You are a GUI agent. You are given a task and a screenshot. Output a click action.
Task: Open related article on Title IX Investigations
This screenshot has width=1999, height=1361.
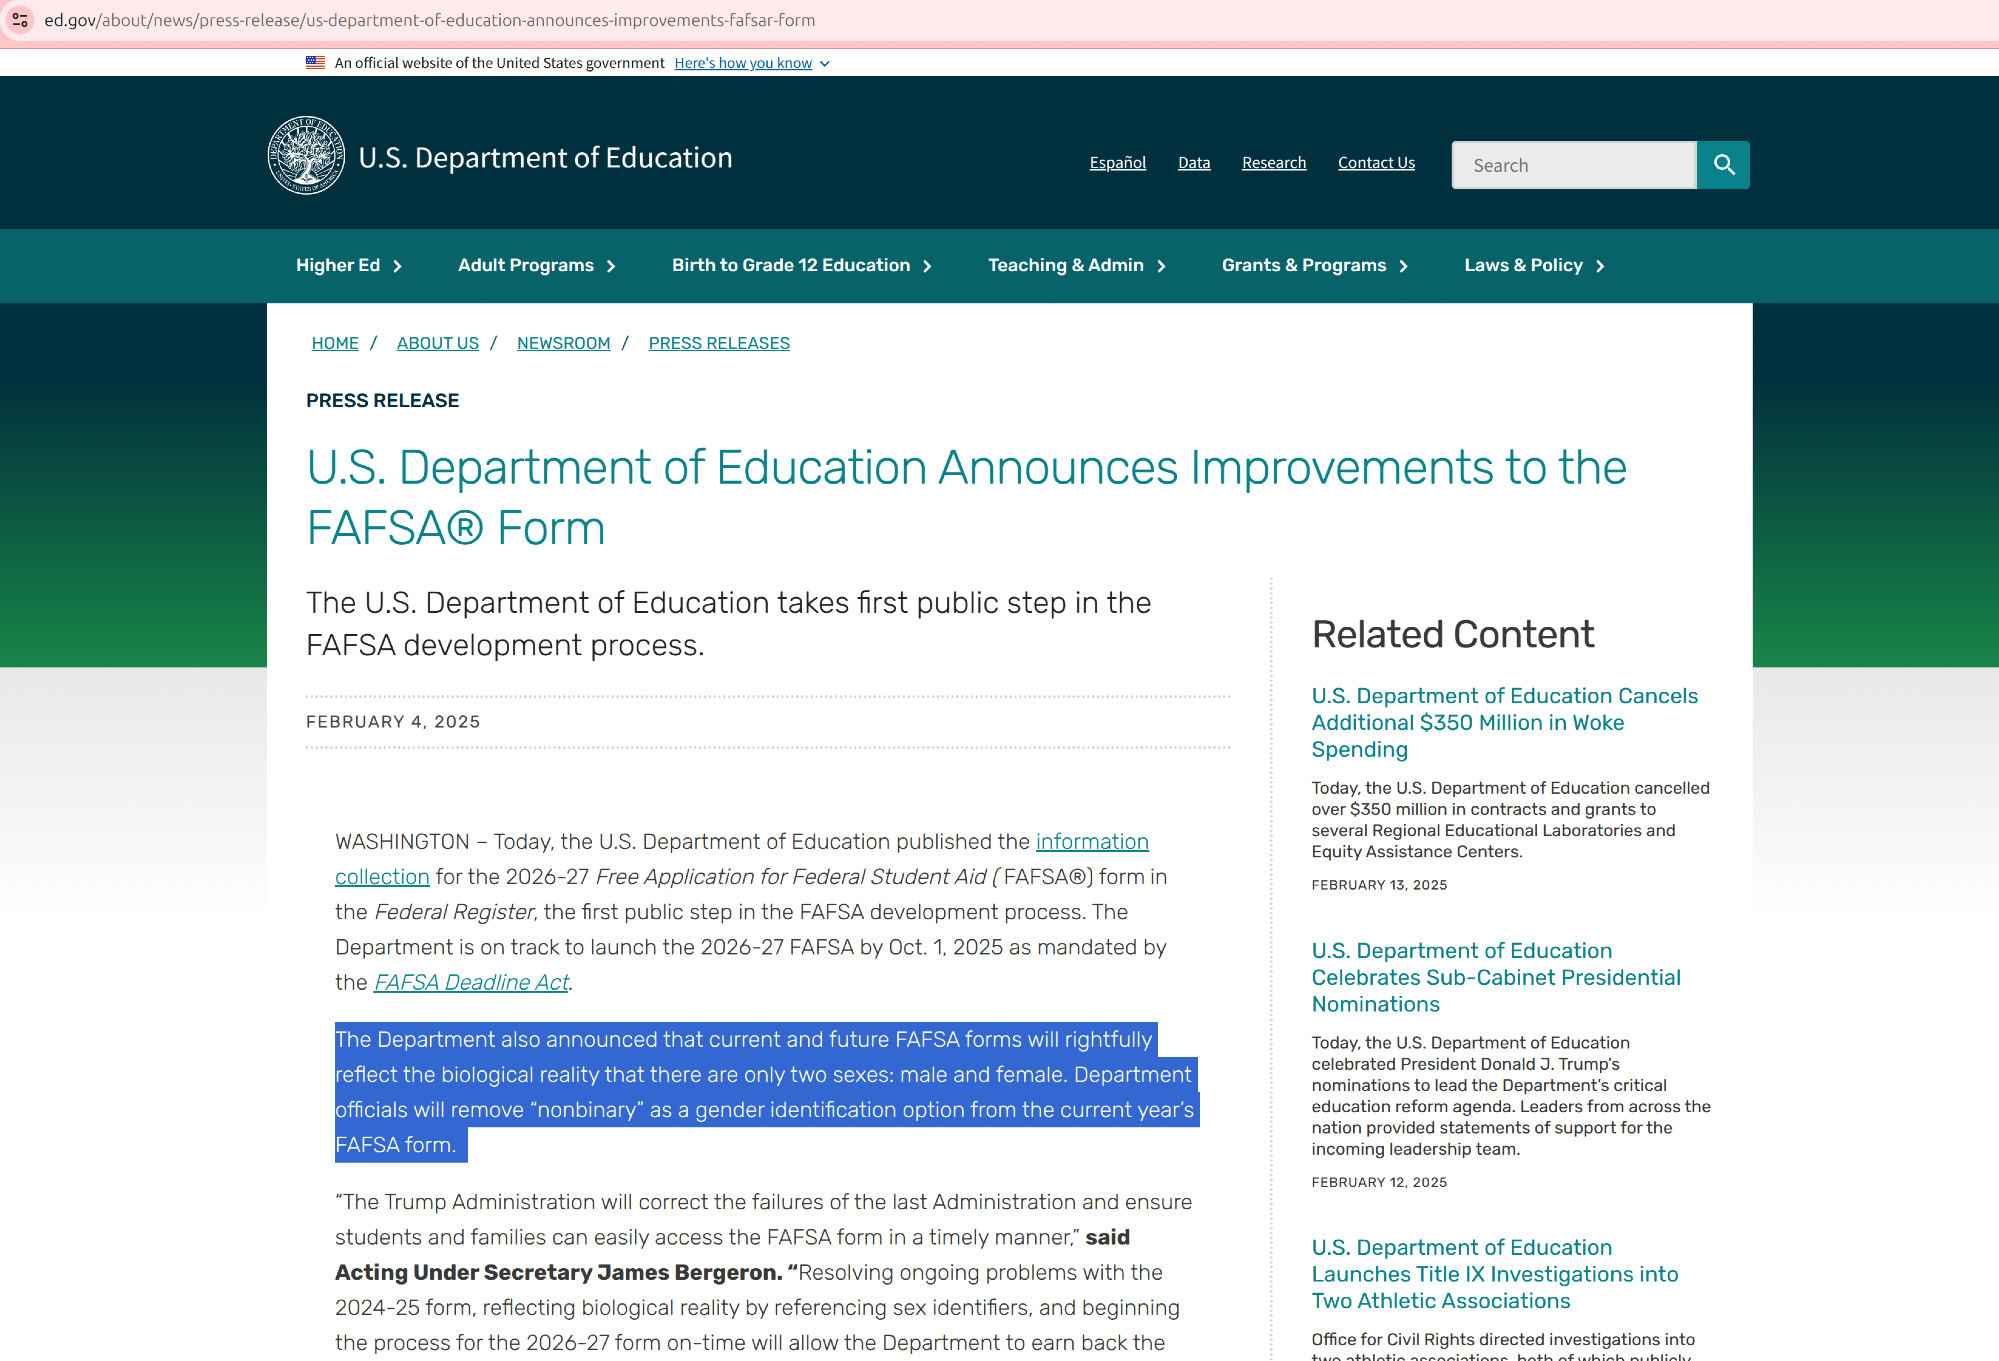click(1495, 1274)
